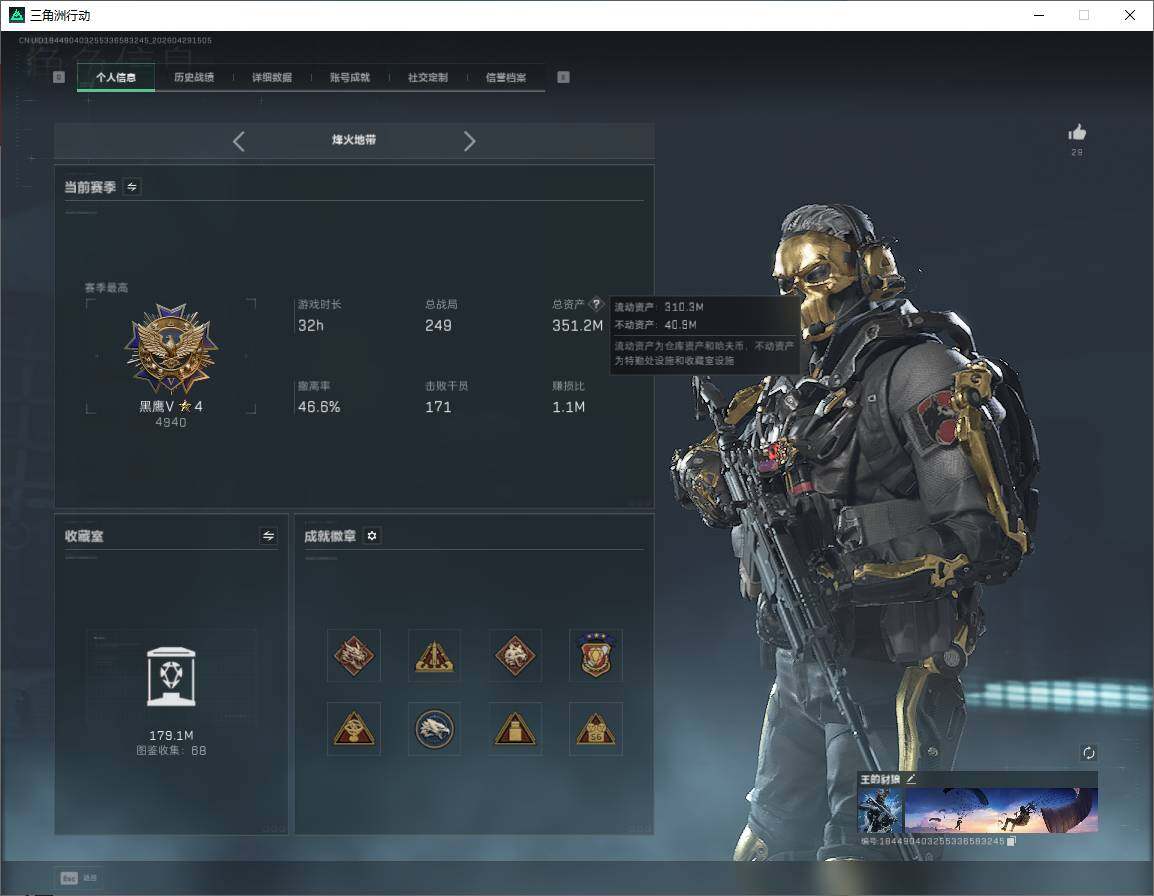Minimize the 三角洲行动 window
Viewport: 1154px width, 896px height.
click(x=1039, y=15)
